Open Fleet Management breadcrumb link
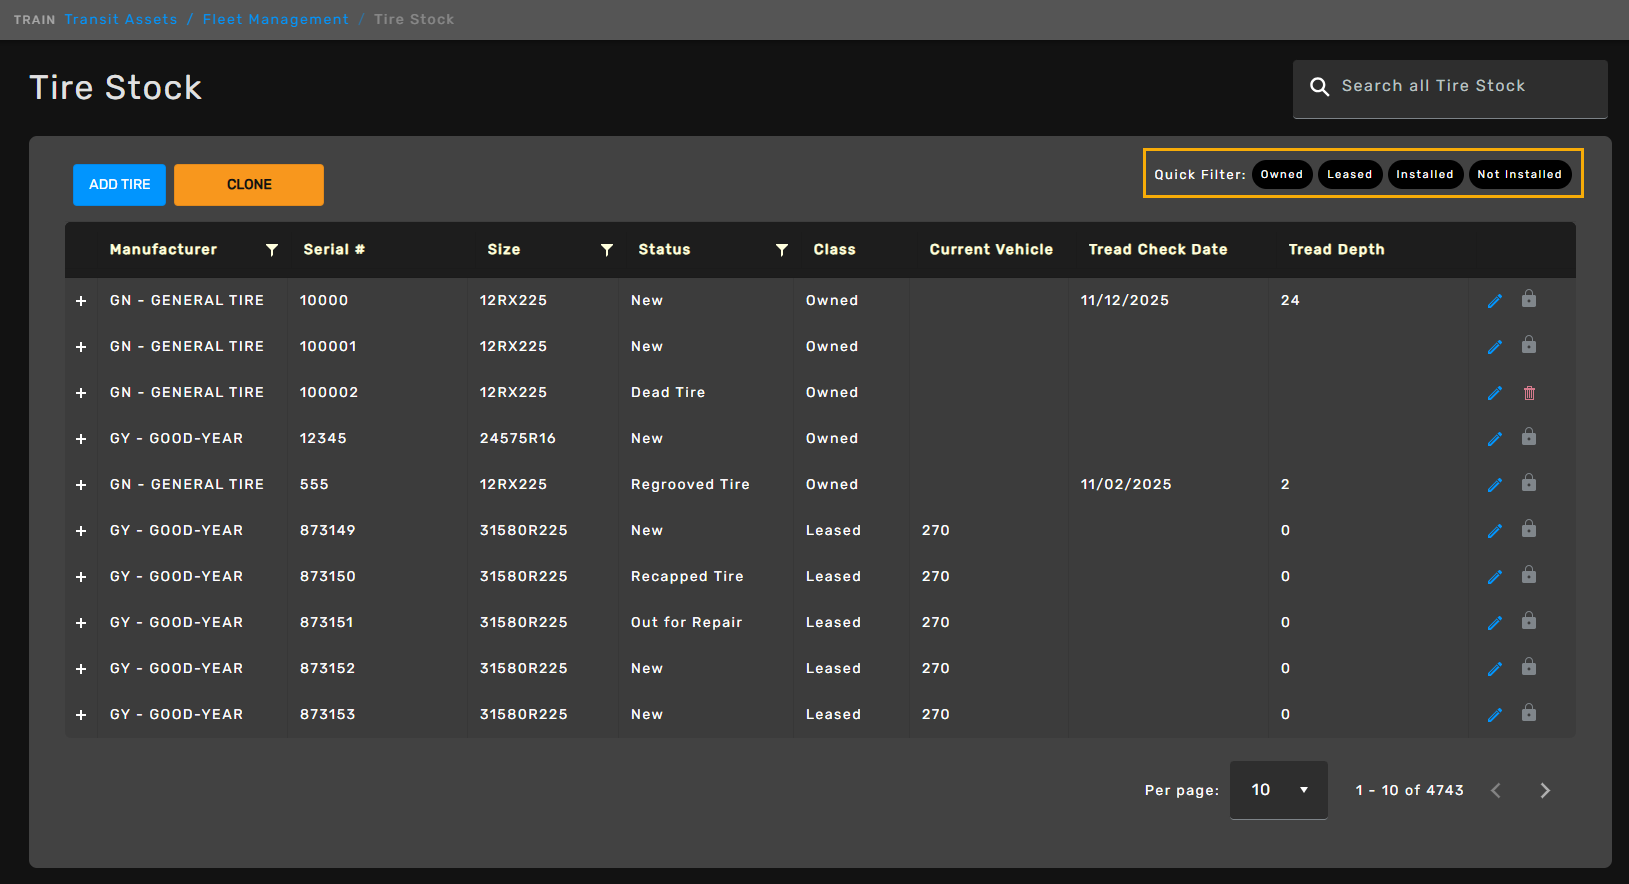Screen dimensions: 1629x884 click(275, 20)
